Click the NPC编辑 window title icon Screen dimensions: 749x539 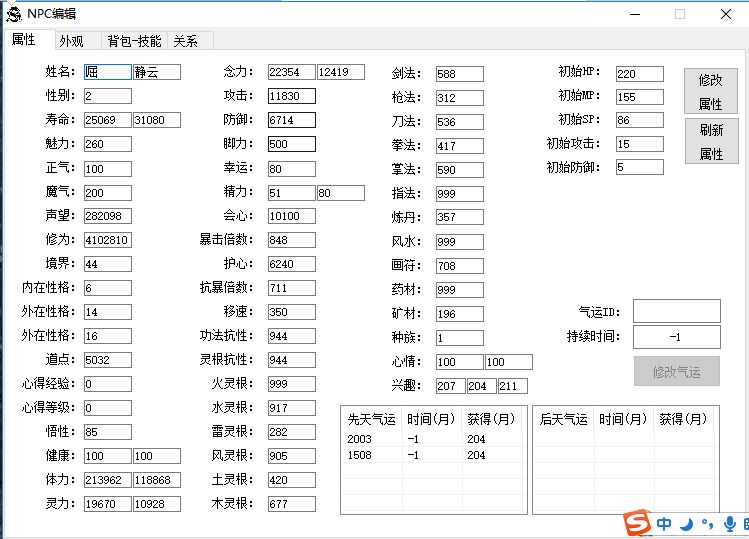point(14,14)
